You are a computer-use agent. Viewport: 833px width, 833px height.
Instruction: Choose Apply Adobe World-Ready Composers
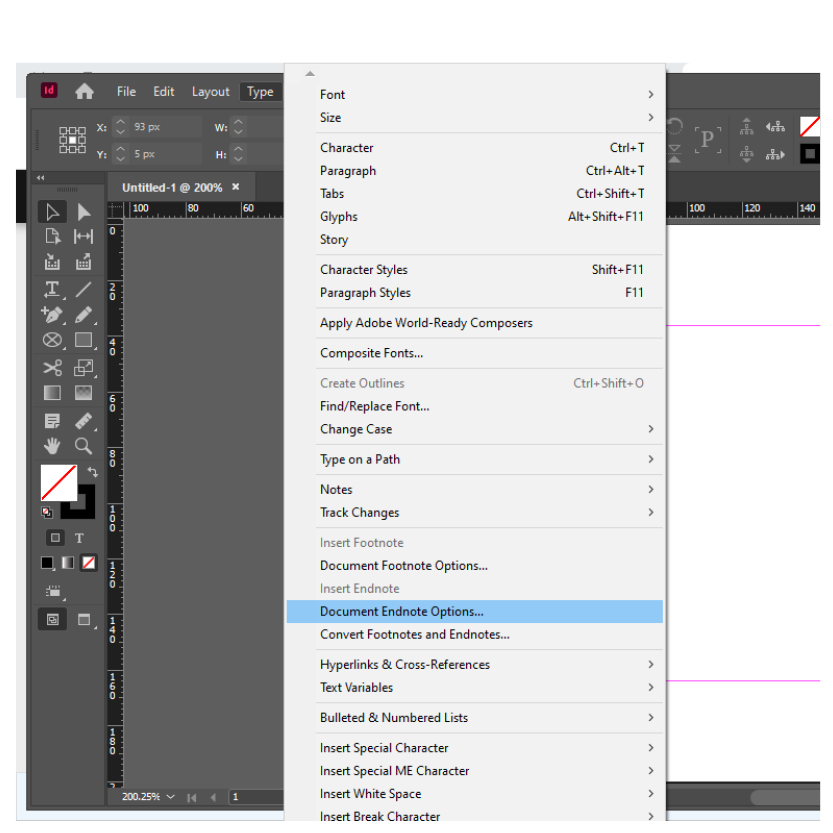tap(474, 323)
